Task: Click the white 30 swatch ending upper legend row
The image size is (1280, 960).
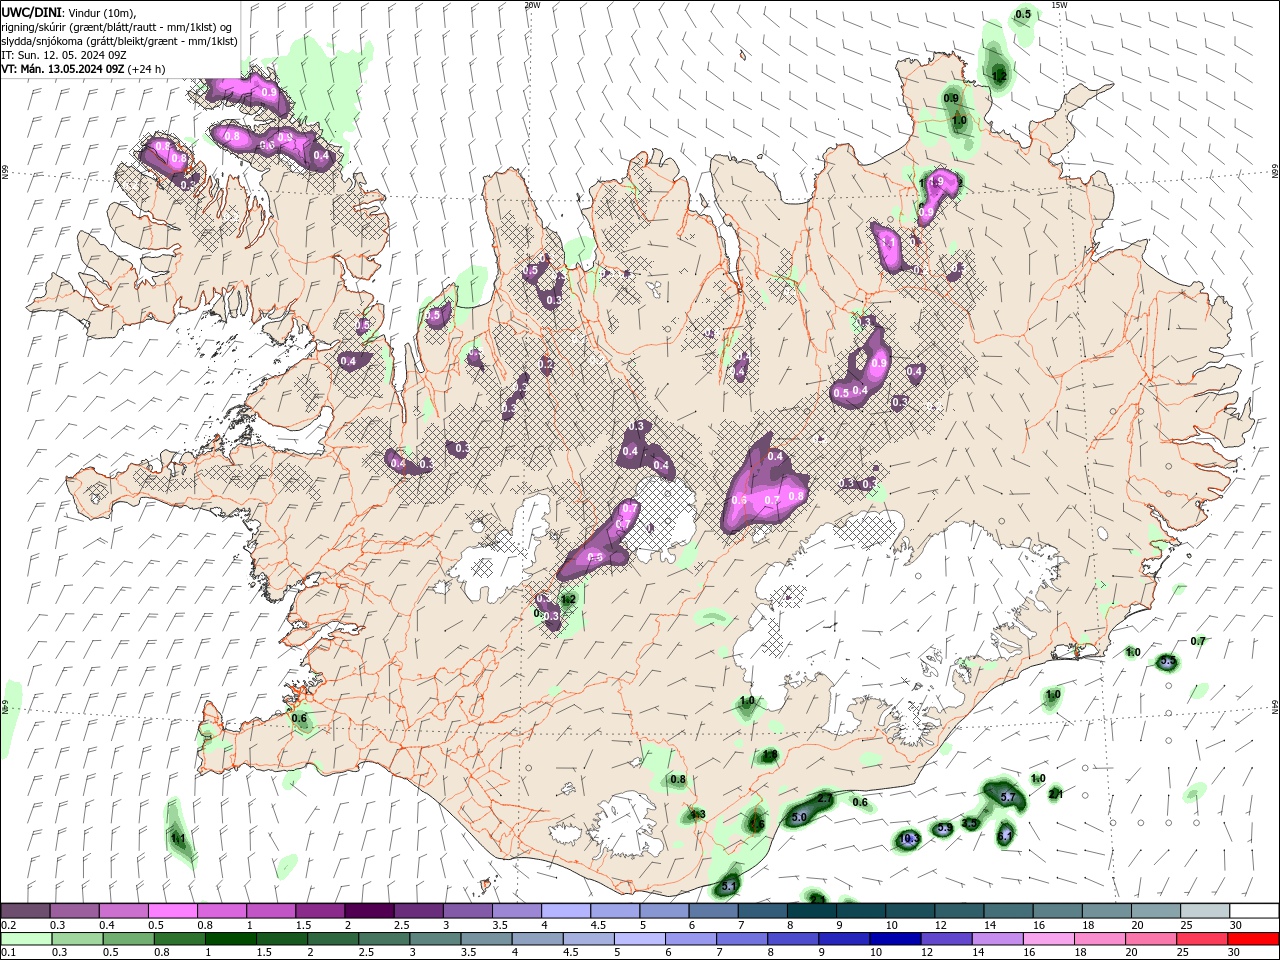Action: (x=1254, y=911)
